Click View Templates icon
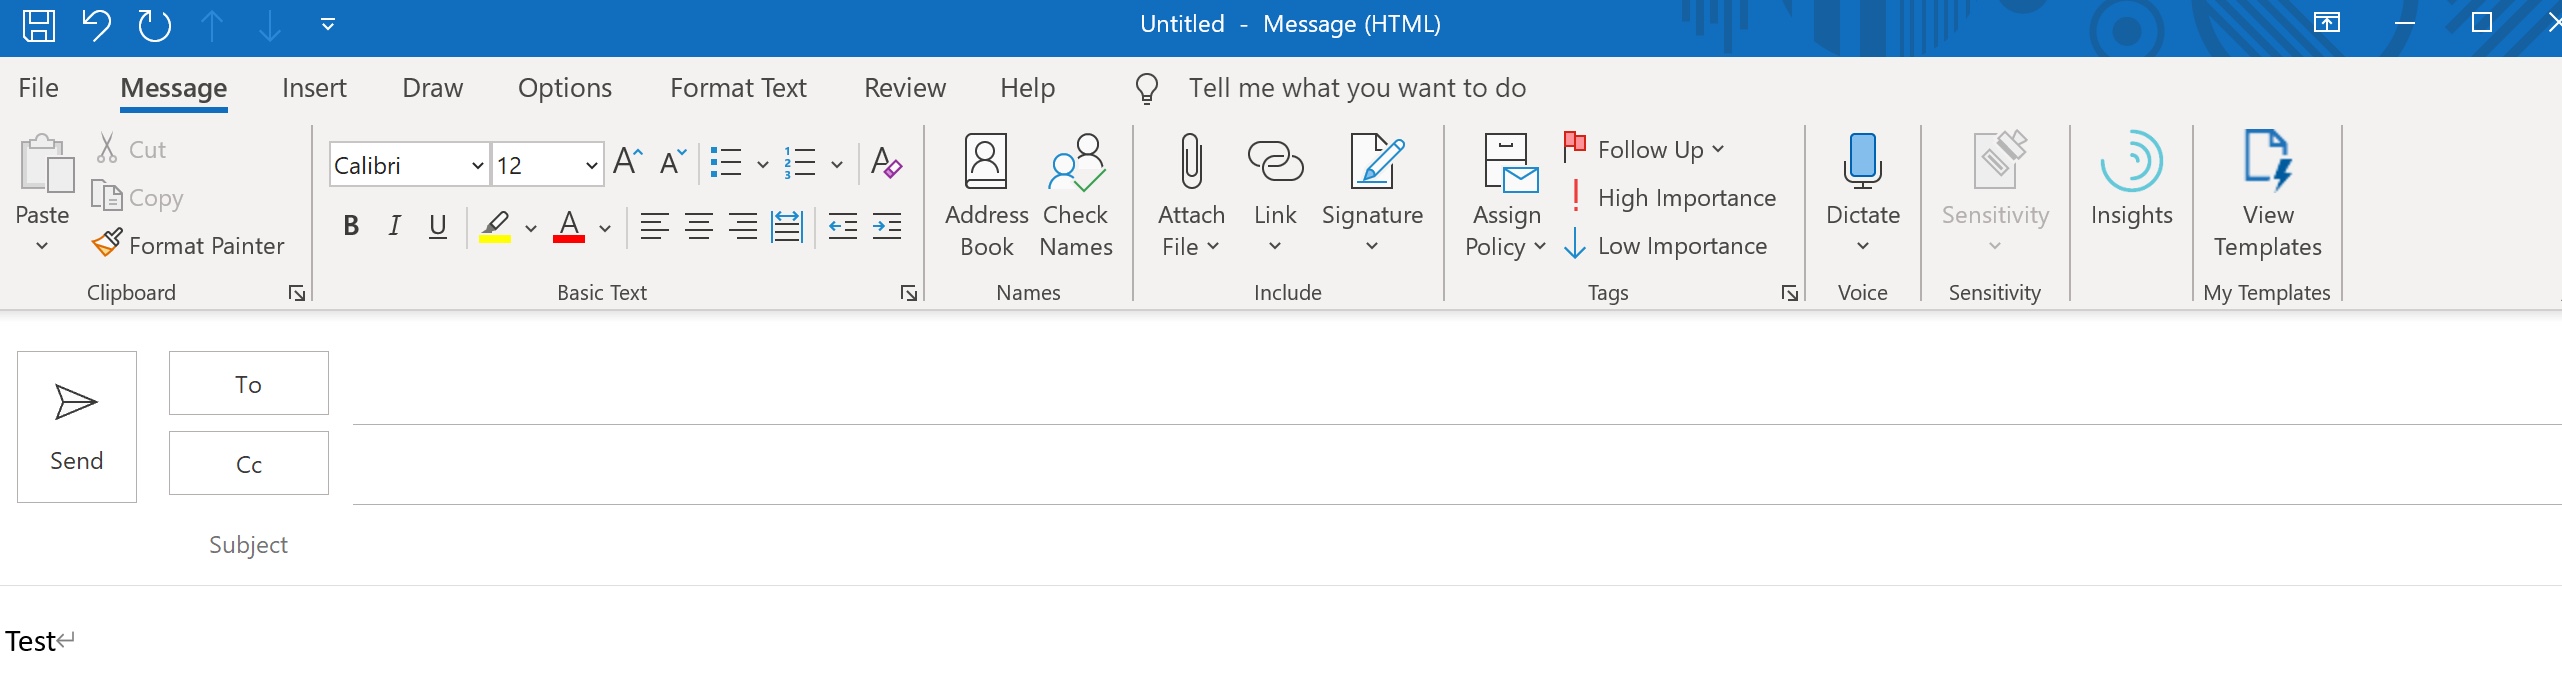The image size is (2562, 678). [2267, 160]
